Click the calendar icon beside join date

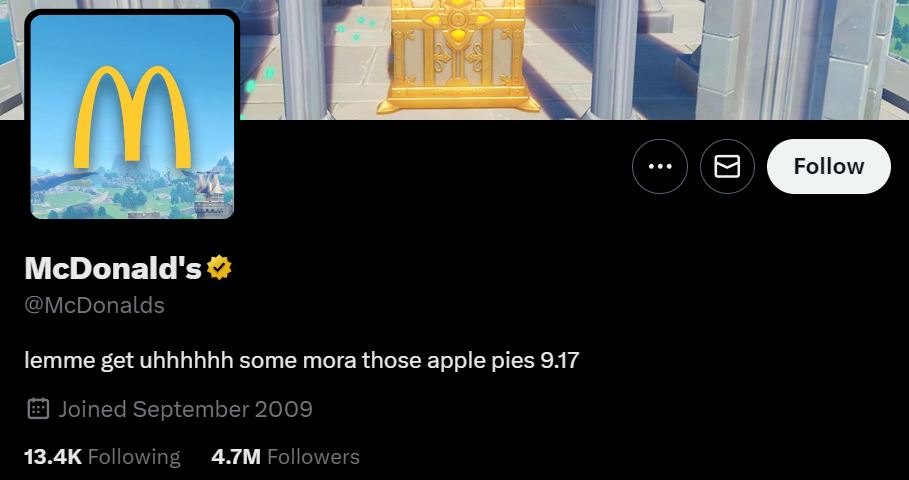click(38, 409)
